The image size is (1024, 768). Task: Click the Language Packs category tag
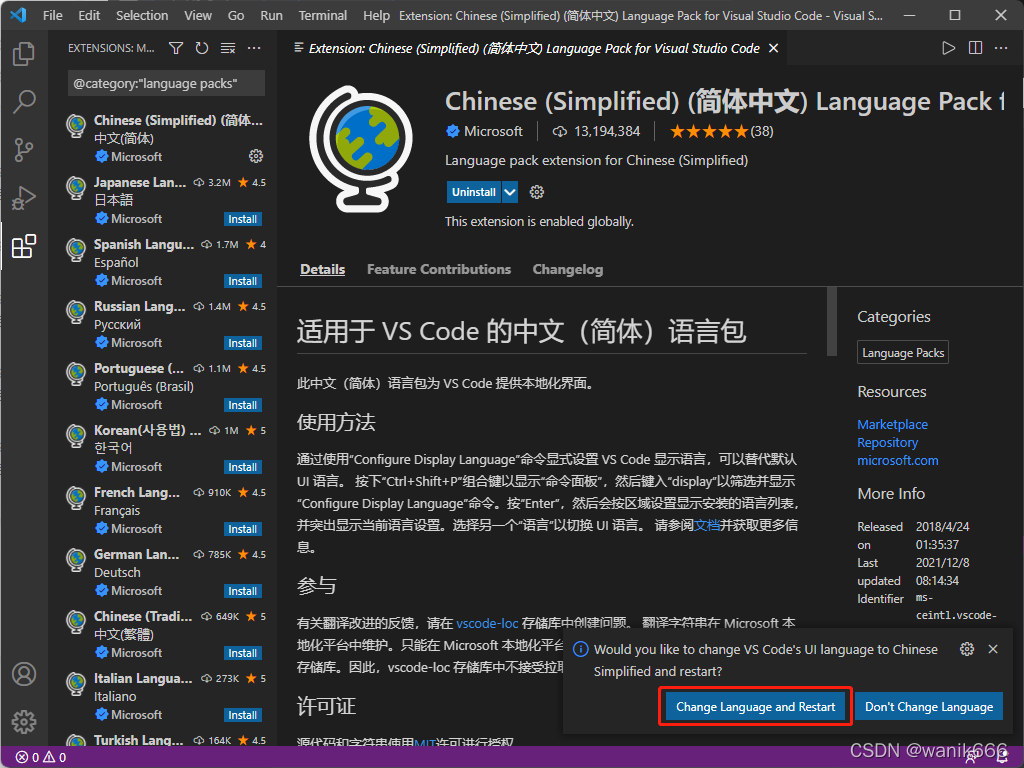(x=903, y=353)
